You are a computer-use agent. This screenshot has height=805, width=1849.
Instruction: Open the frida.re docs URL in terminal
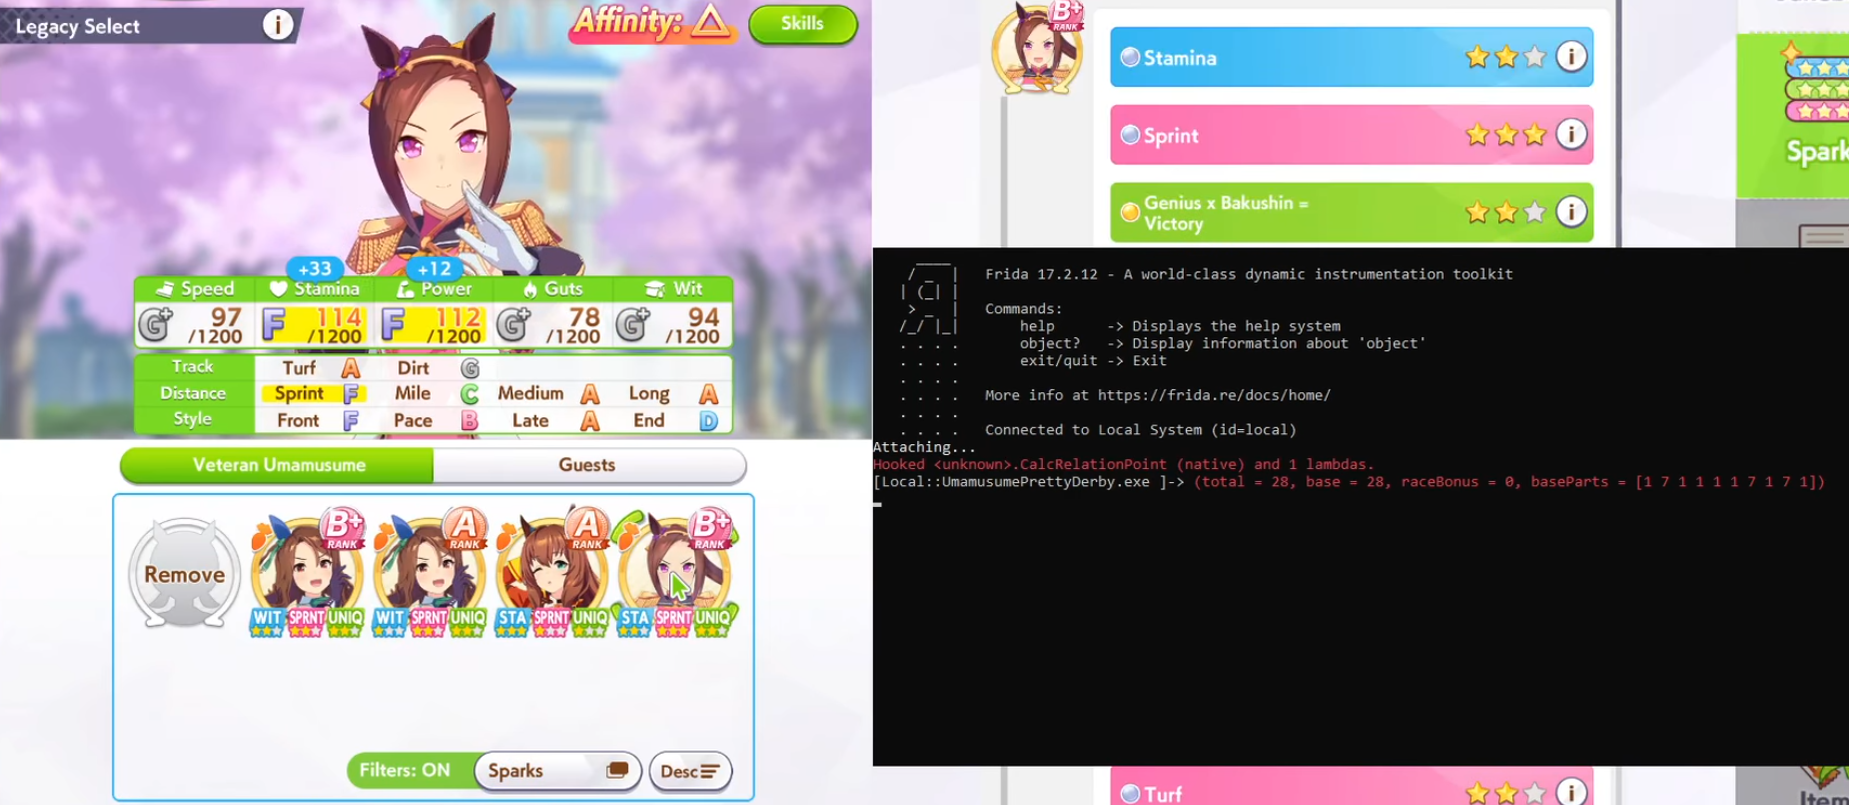[x=1214, y=395]
